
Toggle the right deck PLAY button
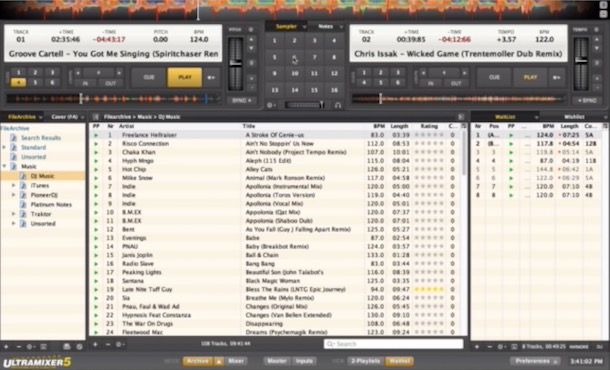coord(530,77)
